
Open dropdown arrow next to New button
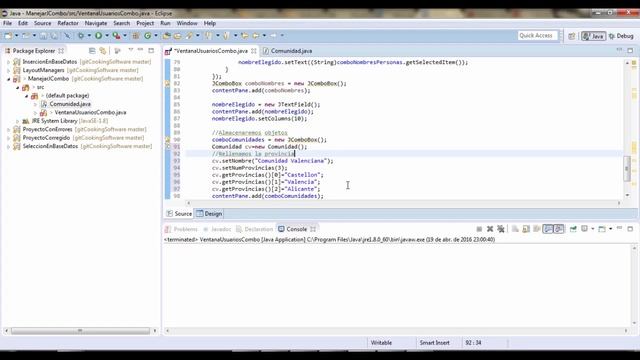17,36
